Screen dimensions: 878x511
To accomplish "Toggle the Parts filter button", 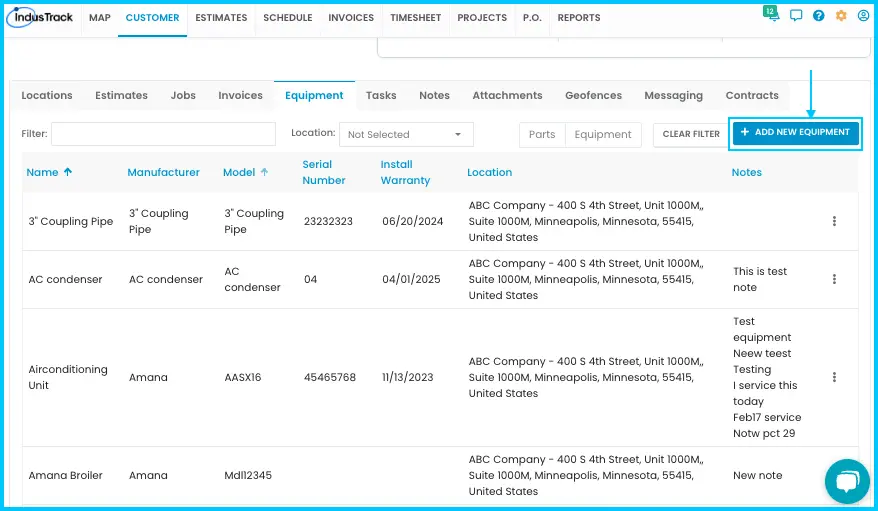I will (x=542, y=134).
